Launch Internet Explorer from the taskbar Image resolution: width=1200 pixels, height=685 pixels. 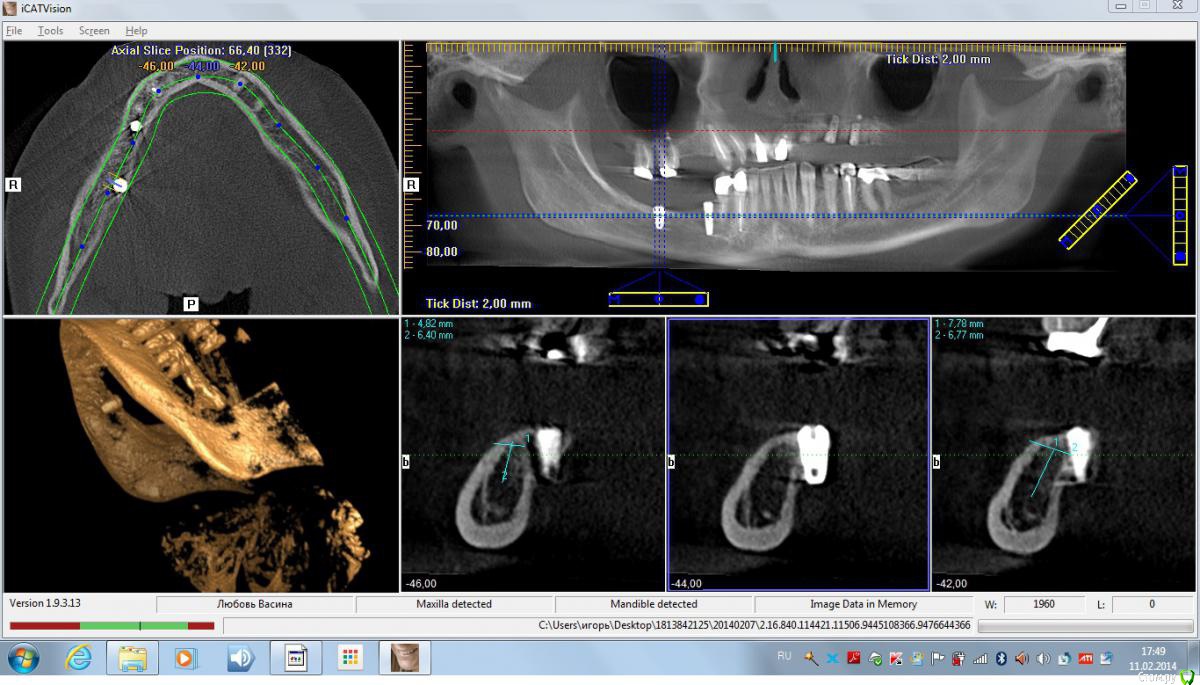(79, 658)
